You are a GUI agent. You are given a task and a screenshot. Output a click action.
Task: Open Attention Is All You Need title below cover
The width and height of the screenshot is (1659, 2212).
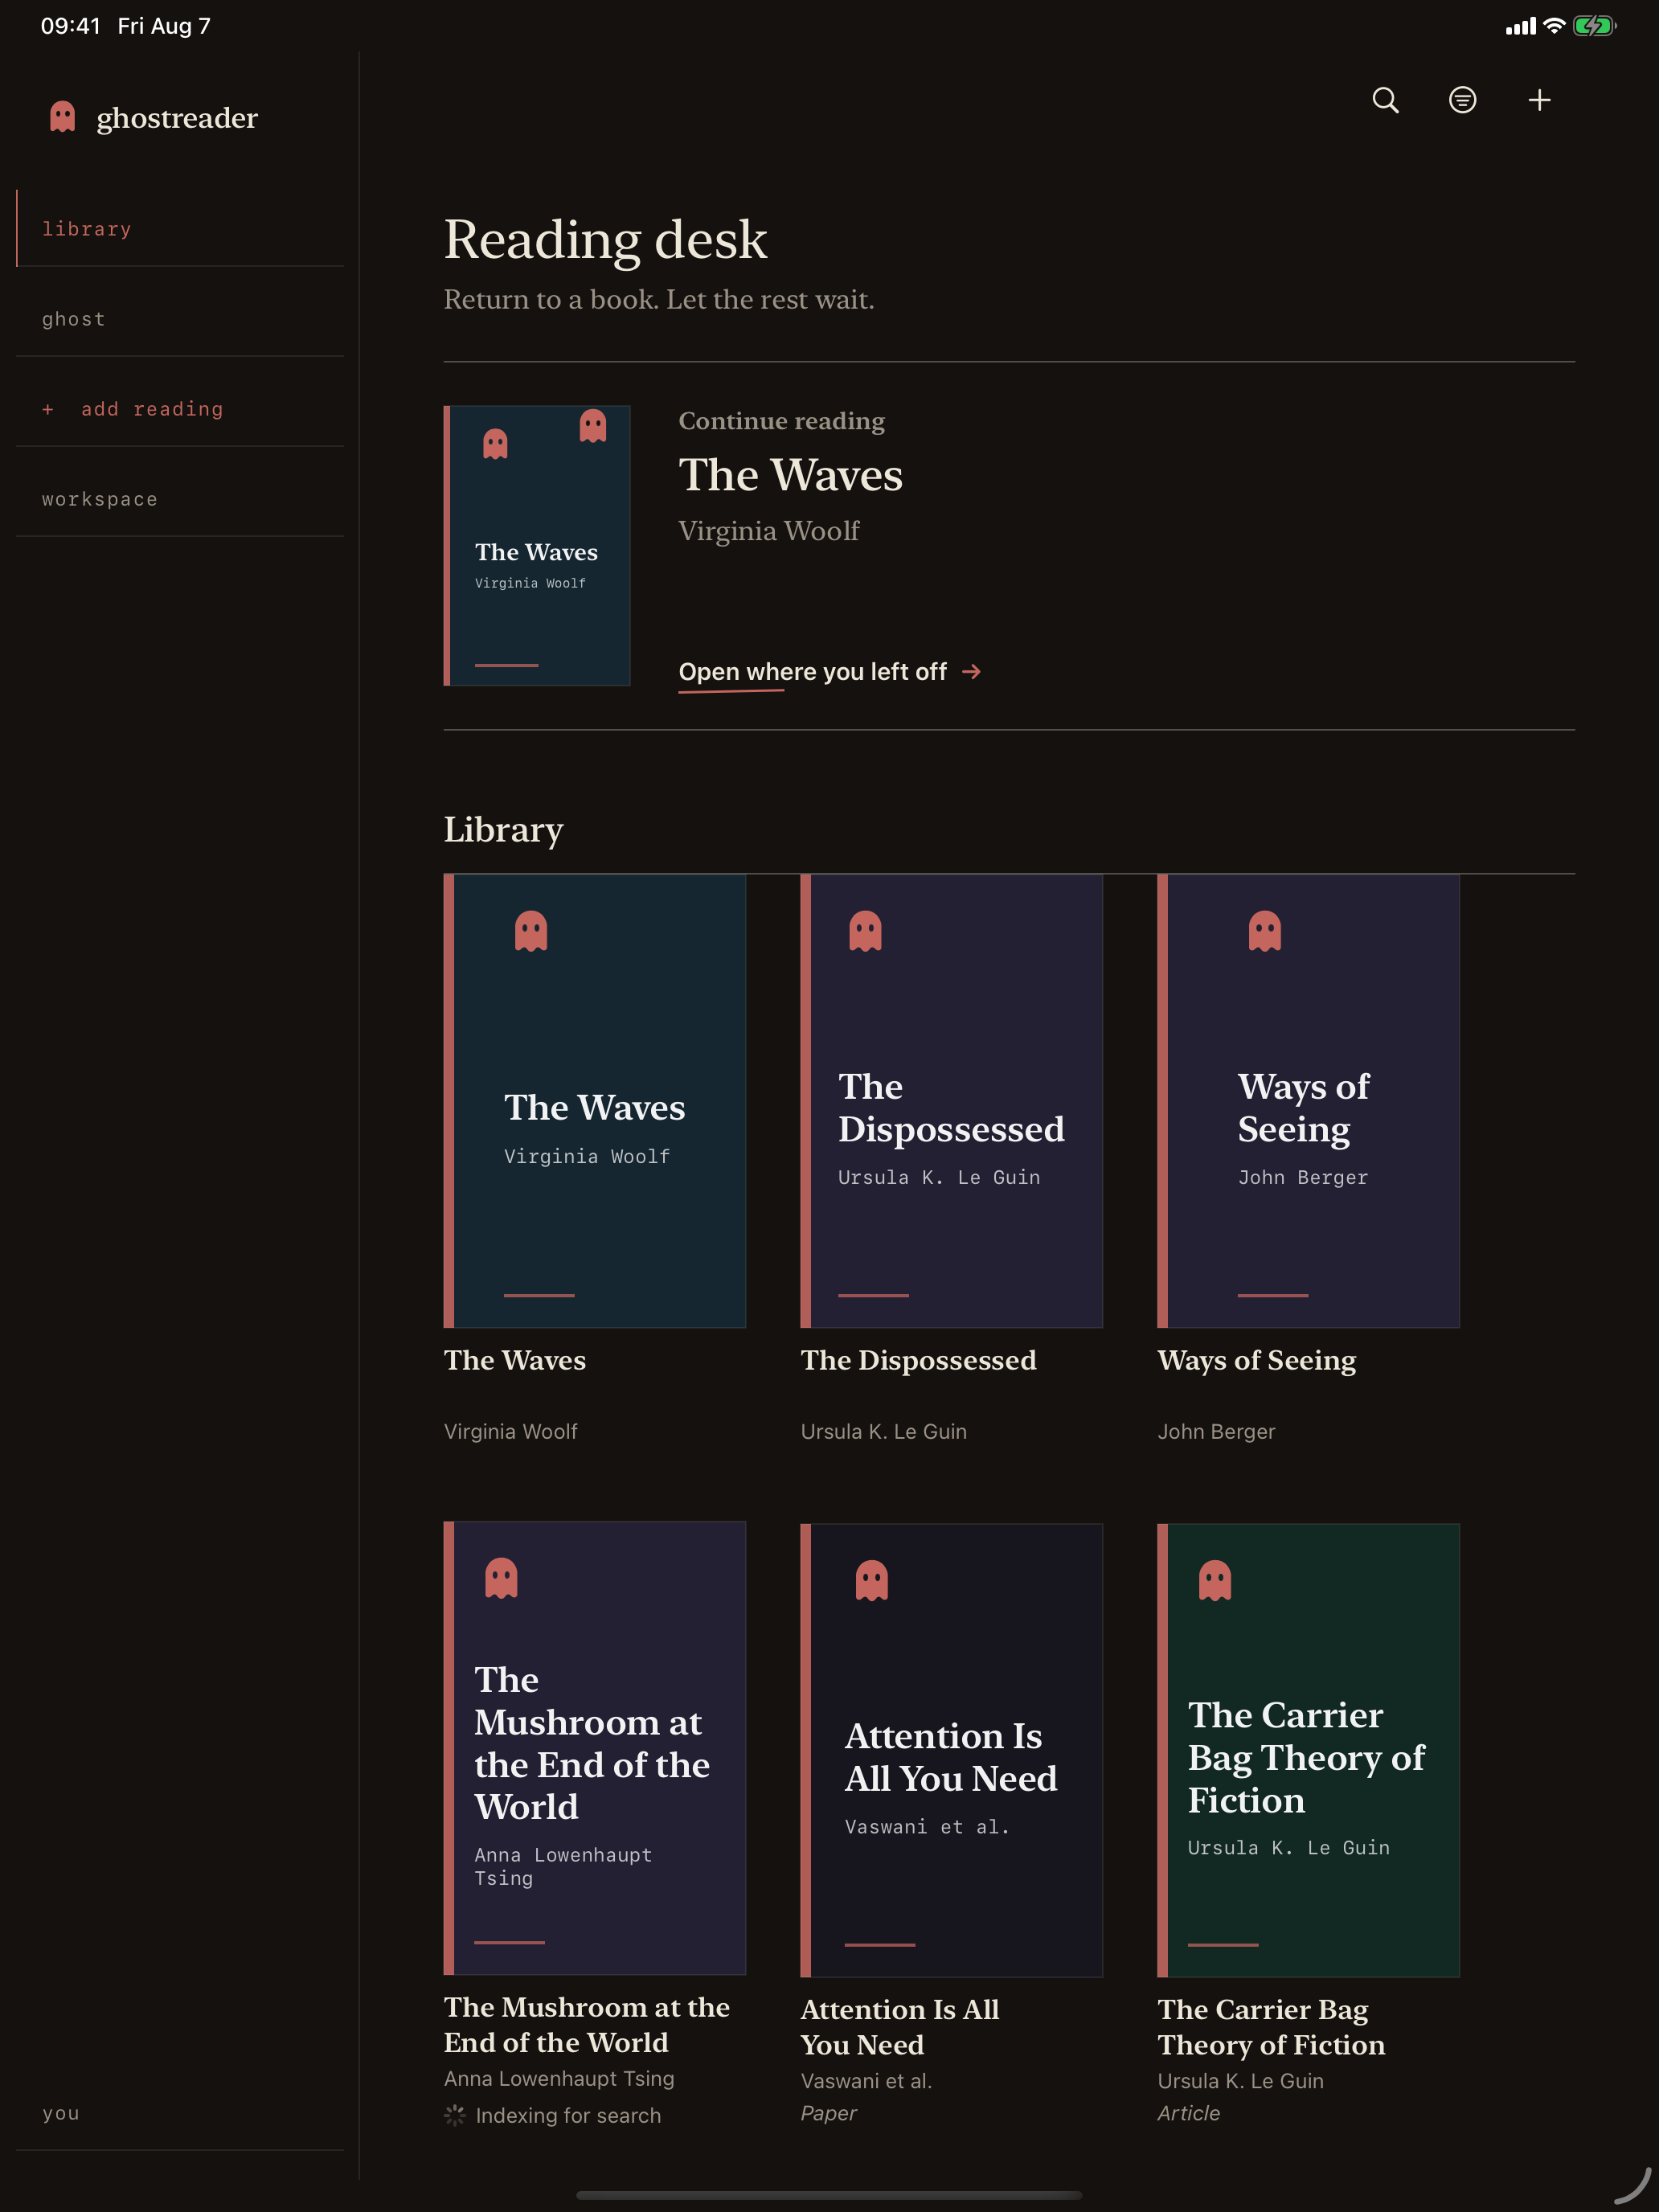pos(900,2027)
